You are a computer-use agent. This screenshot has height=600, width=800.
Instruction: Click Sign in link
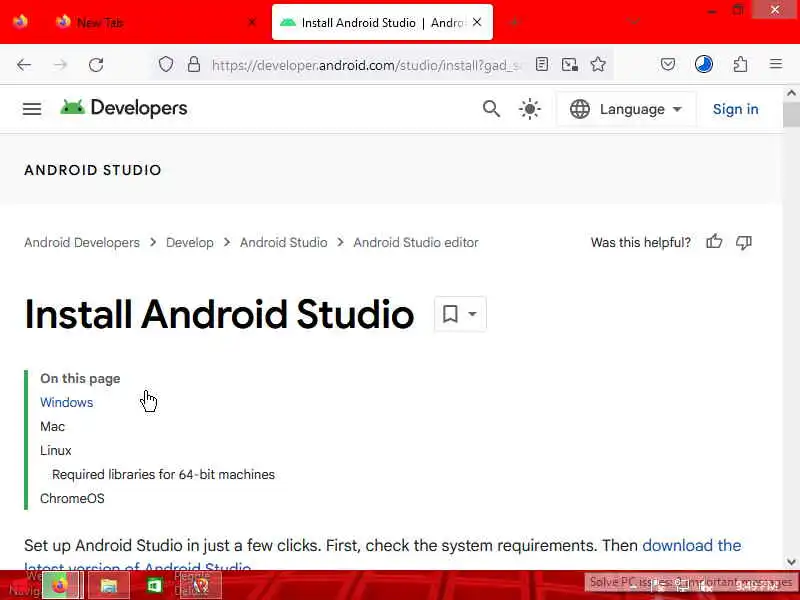(735, 109)
